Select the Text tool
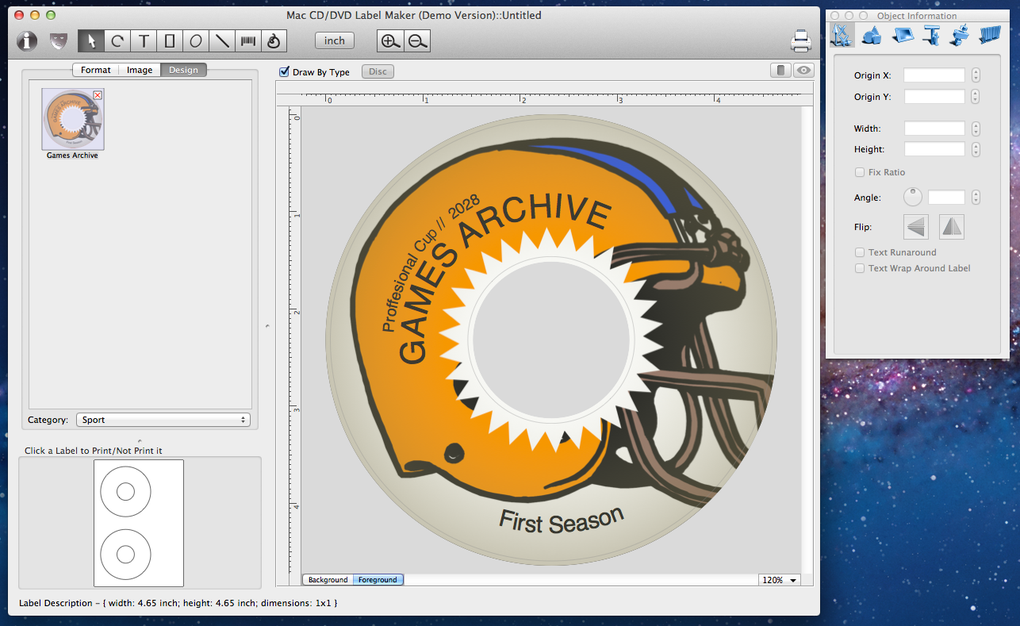1020x626 pixels. click(x=143, y=41)
